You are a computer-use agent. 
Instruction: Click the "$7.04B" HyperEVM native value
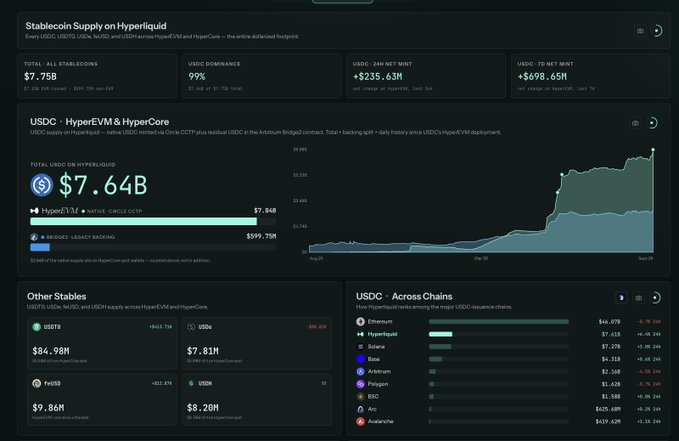click(265, 211)
